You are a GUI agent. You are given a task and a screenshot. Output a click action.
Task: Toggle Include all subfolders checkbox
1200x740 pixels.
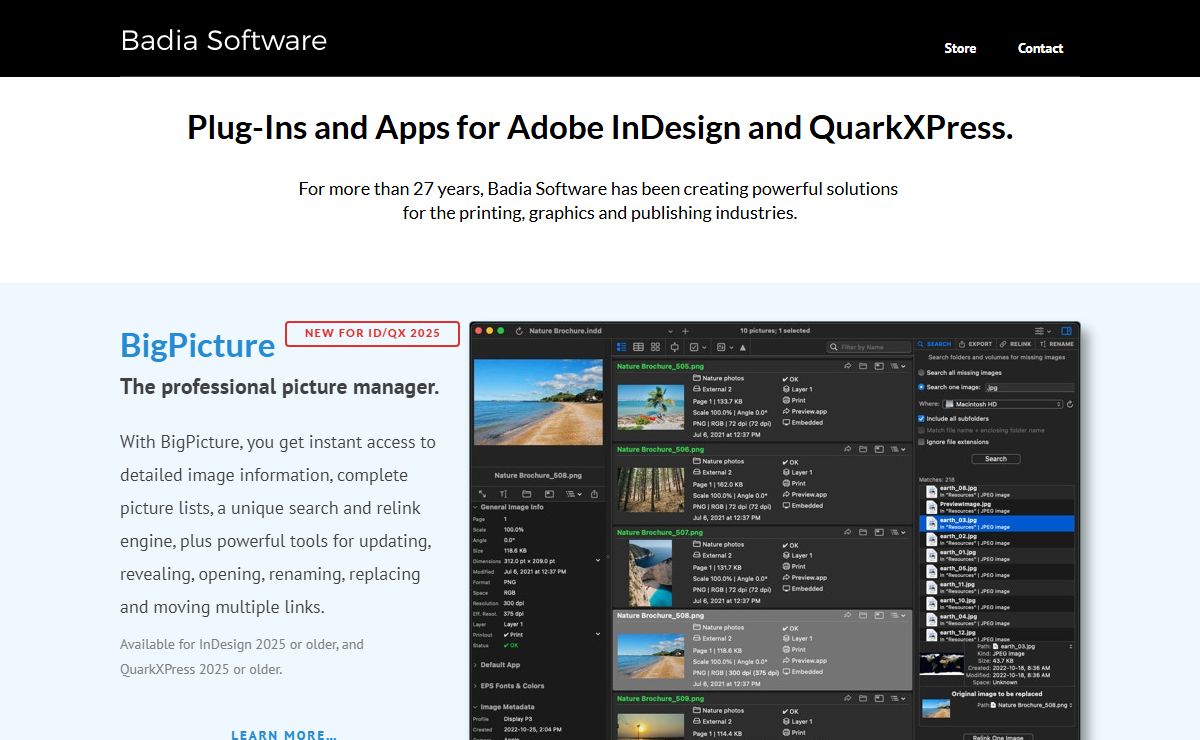921,419
